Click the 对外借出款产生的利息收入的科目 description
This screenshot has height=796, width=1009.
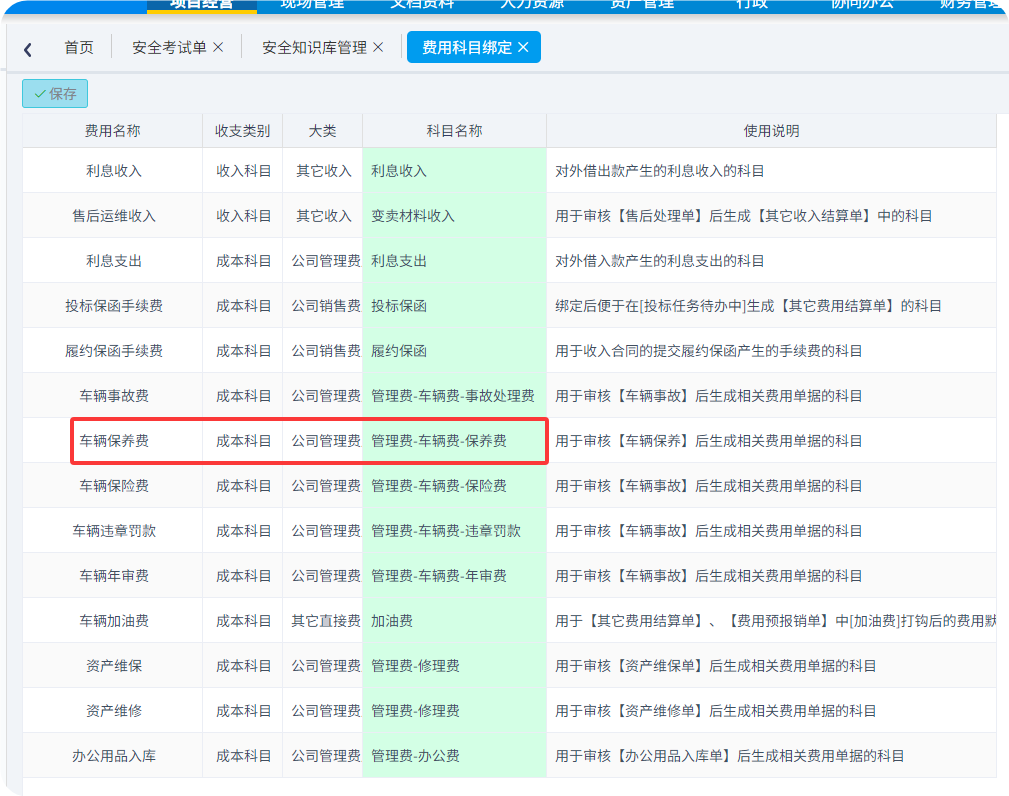(660, 171)
